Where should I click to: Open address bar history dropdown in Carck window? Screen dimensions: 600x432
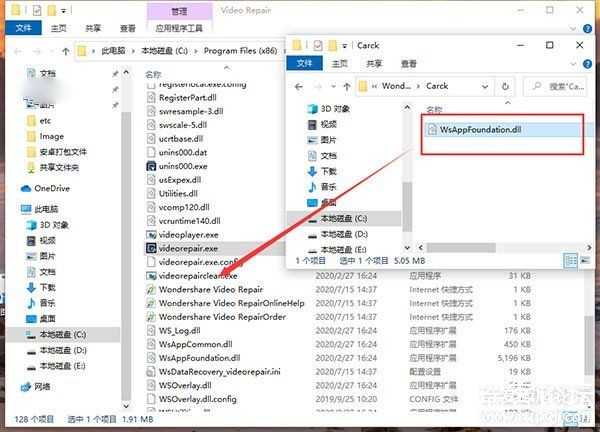485,87
